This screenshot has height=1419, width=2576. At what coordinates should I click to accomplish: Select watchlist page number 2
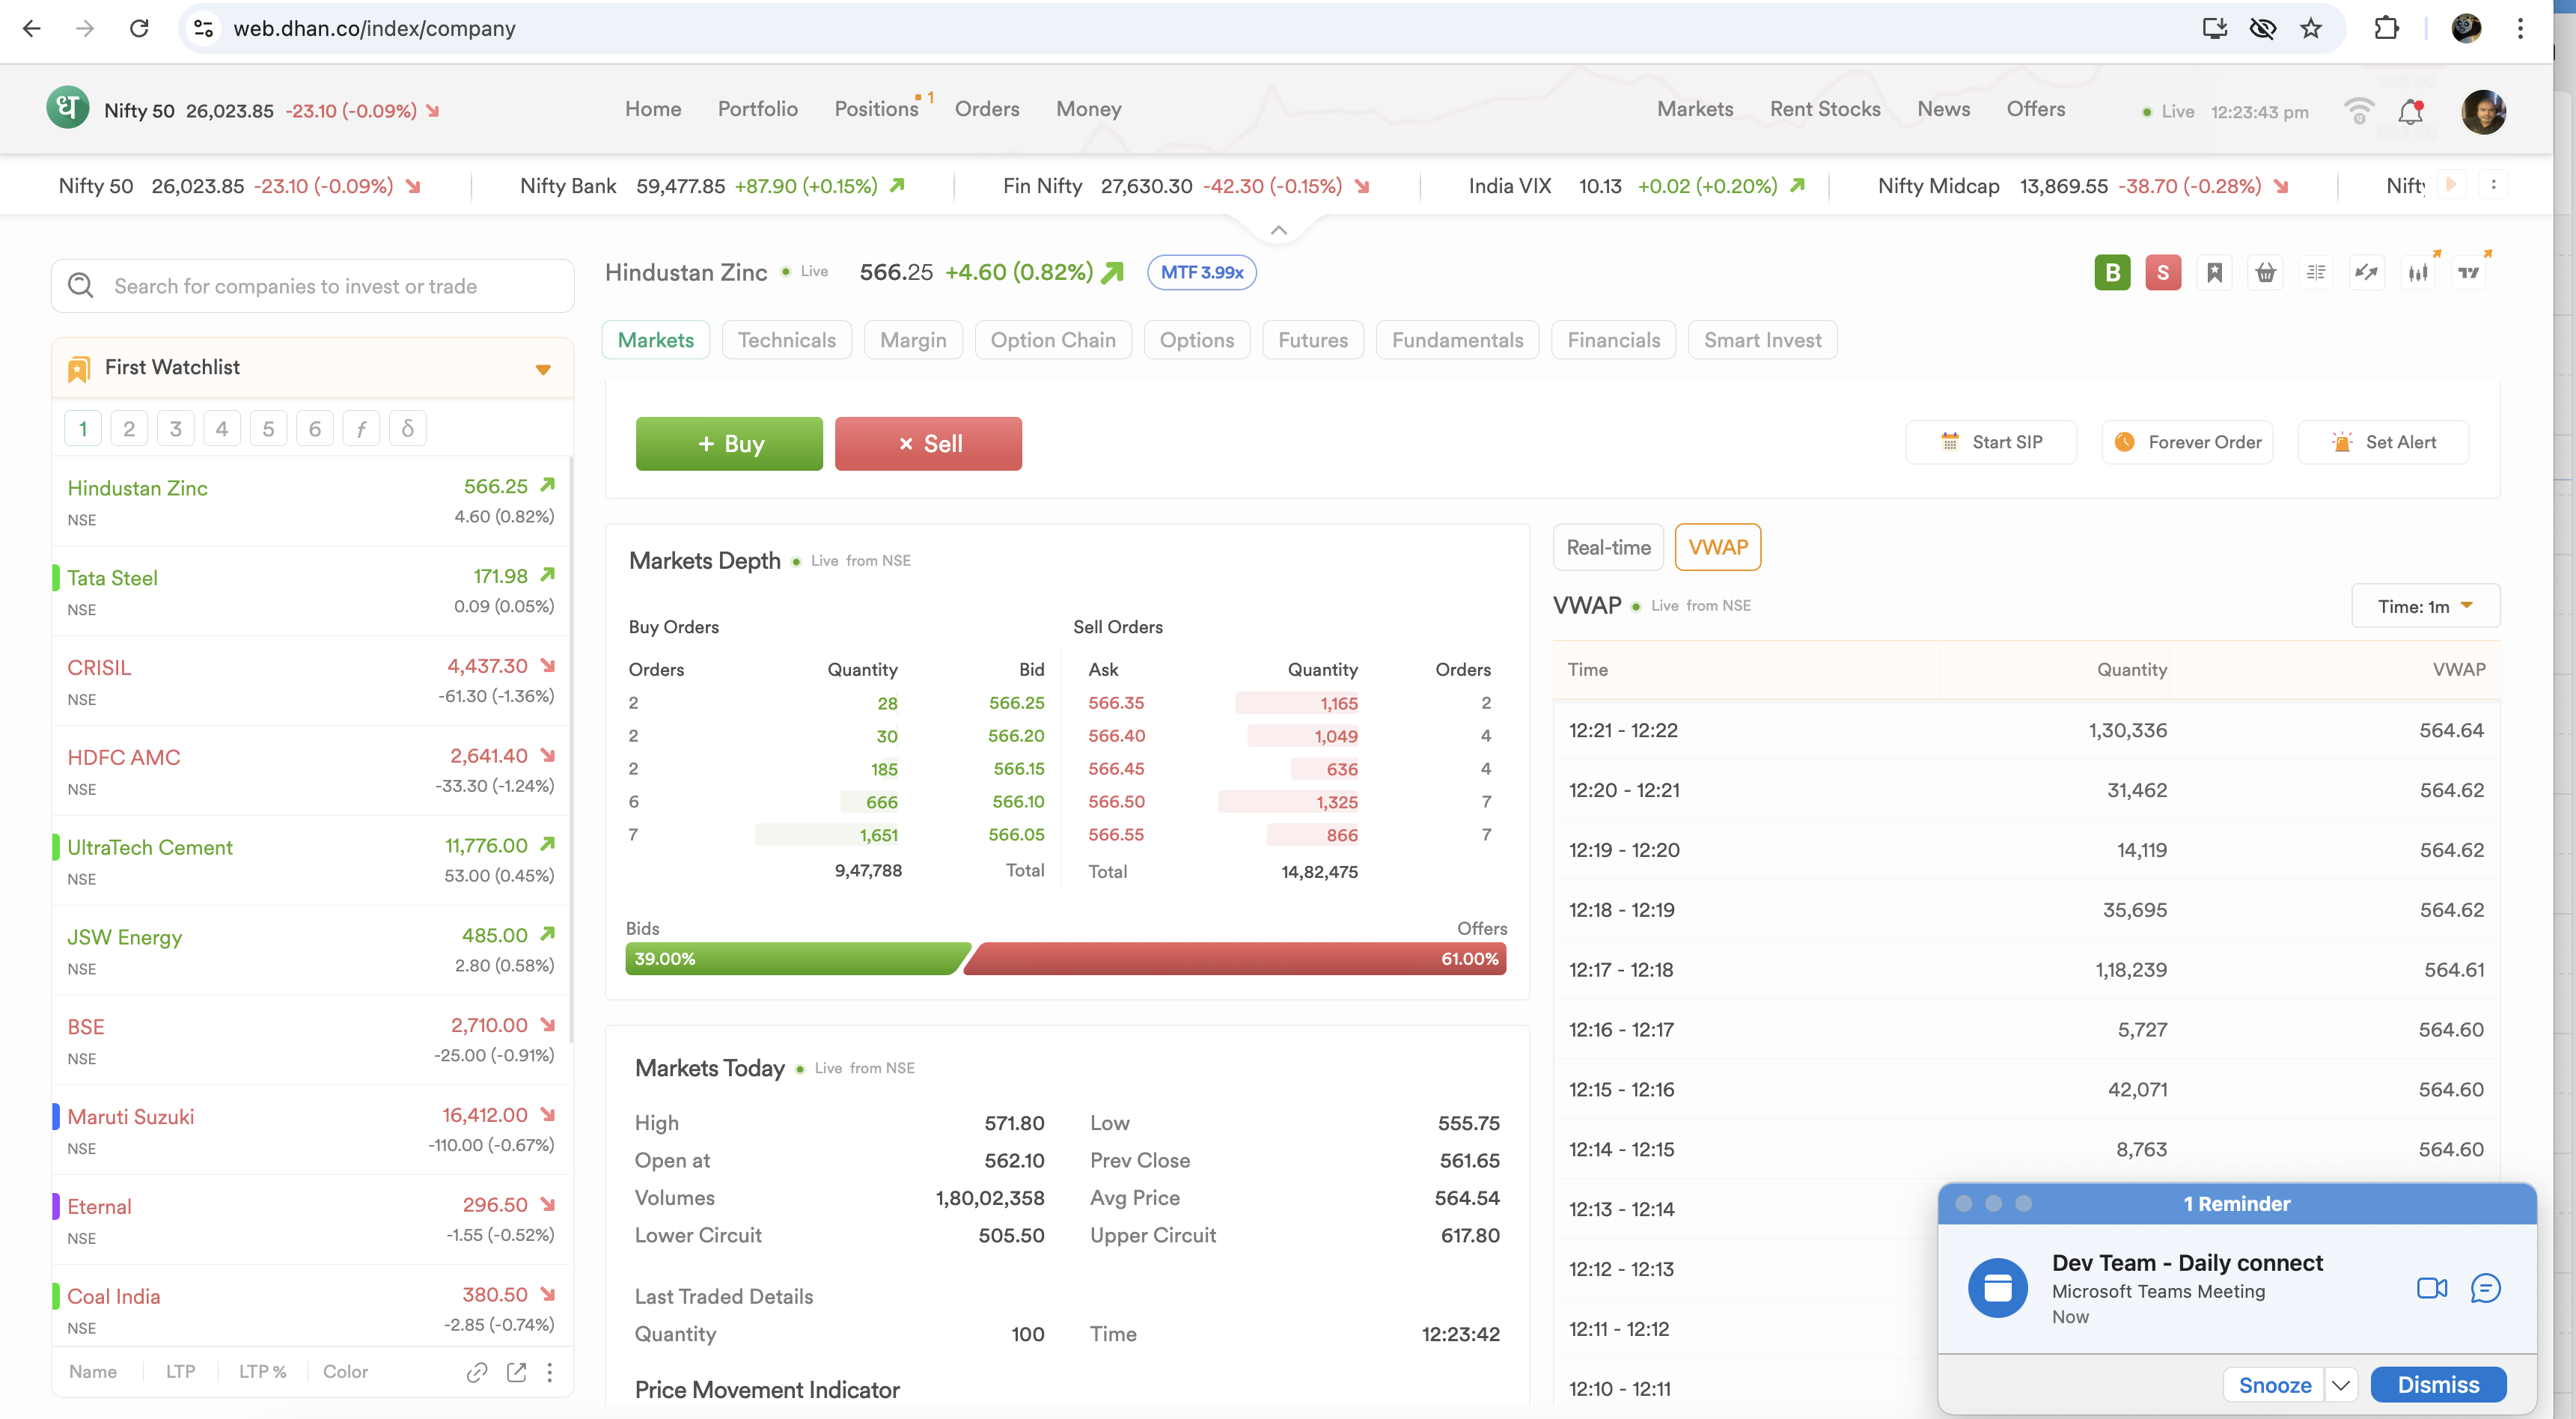pos(129,428)
